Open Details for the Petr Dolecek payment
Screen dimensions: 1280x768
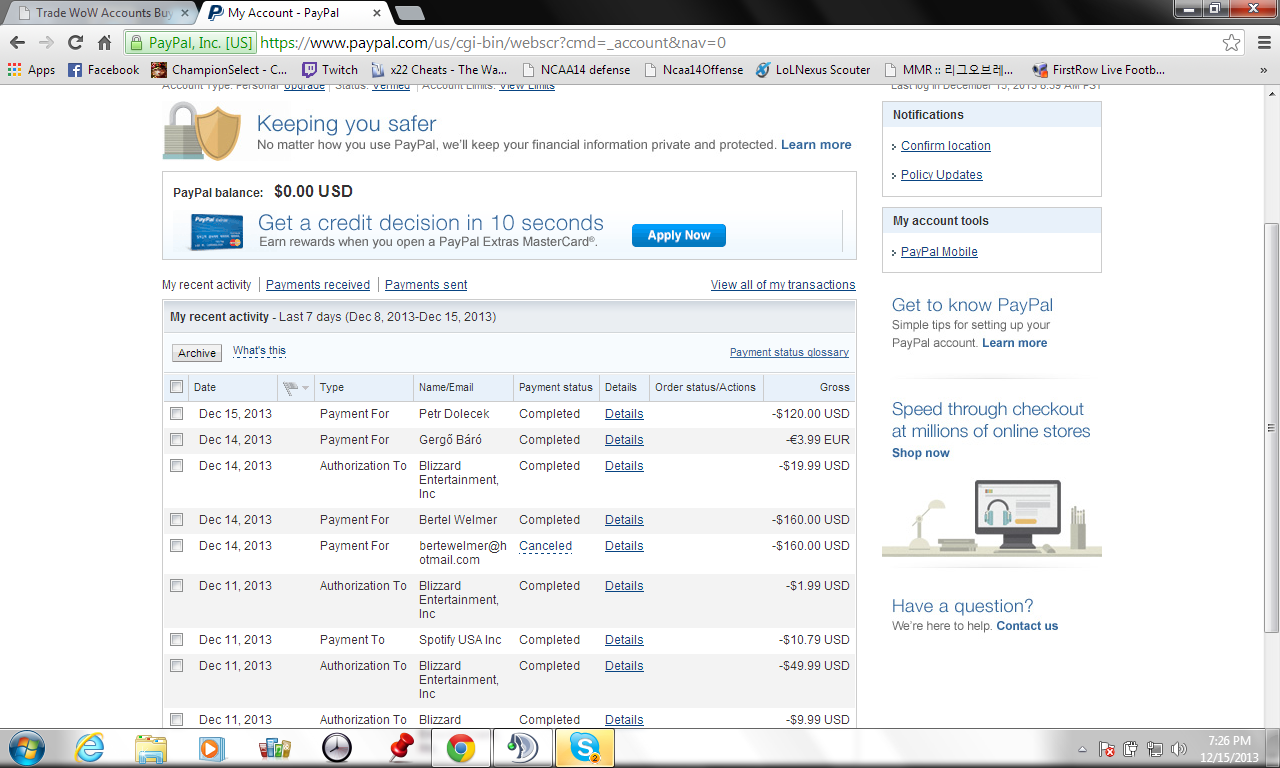click(624, 414)
